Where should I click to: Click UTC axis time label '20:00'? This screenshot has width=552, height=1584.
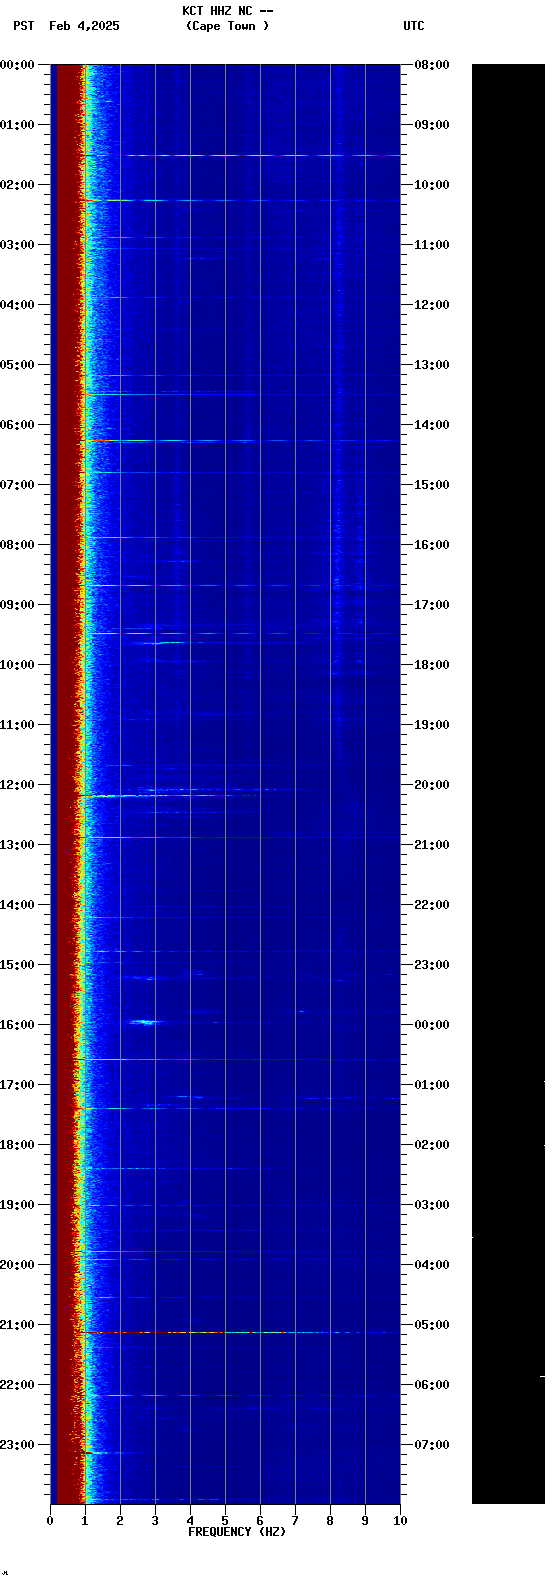pyautogui.click(x=432, y=785)
